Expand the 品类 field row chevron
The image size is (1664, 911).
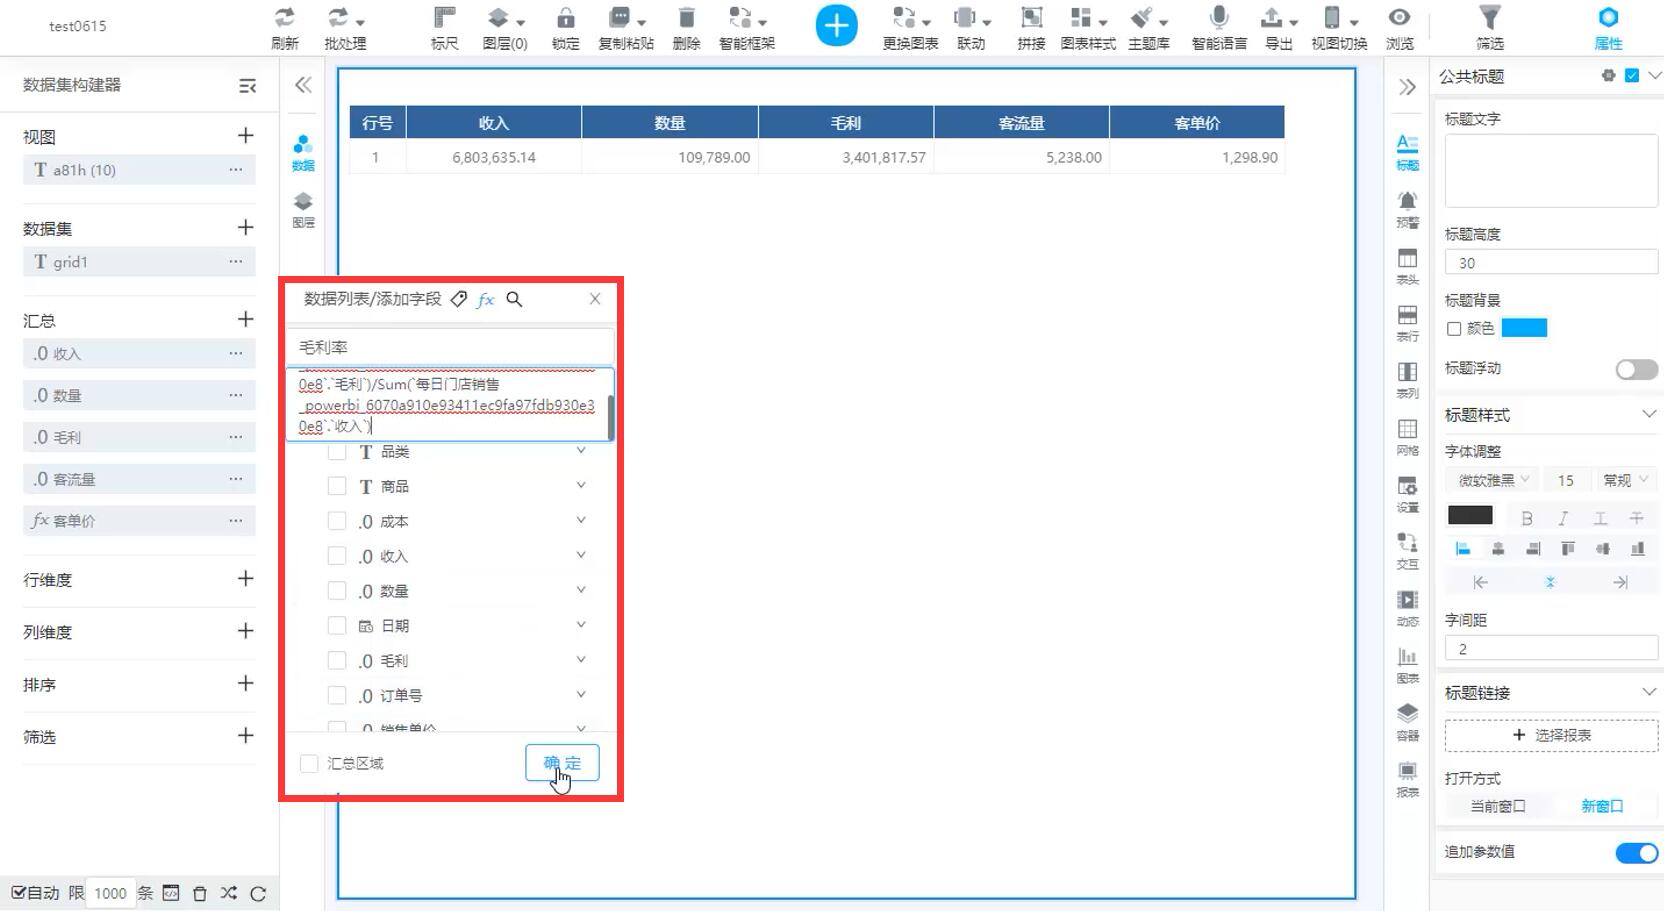[x=581, y=451]
